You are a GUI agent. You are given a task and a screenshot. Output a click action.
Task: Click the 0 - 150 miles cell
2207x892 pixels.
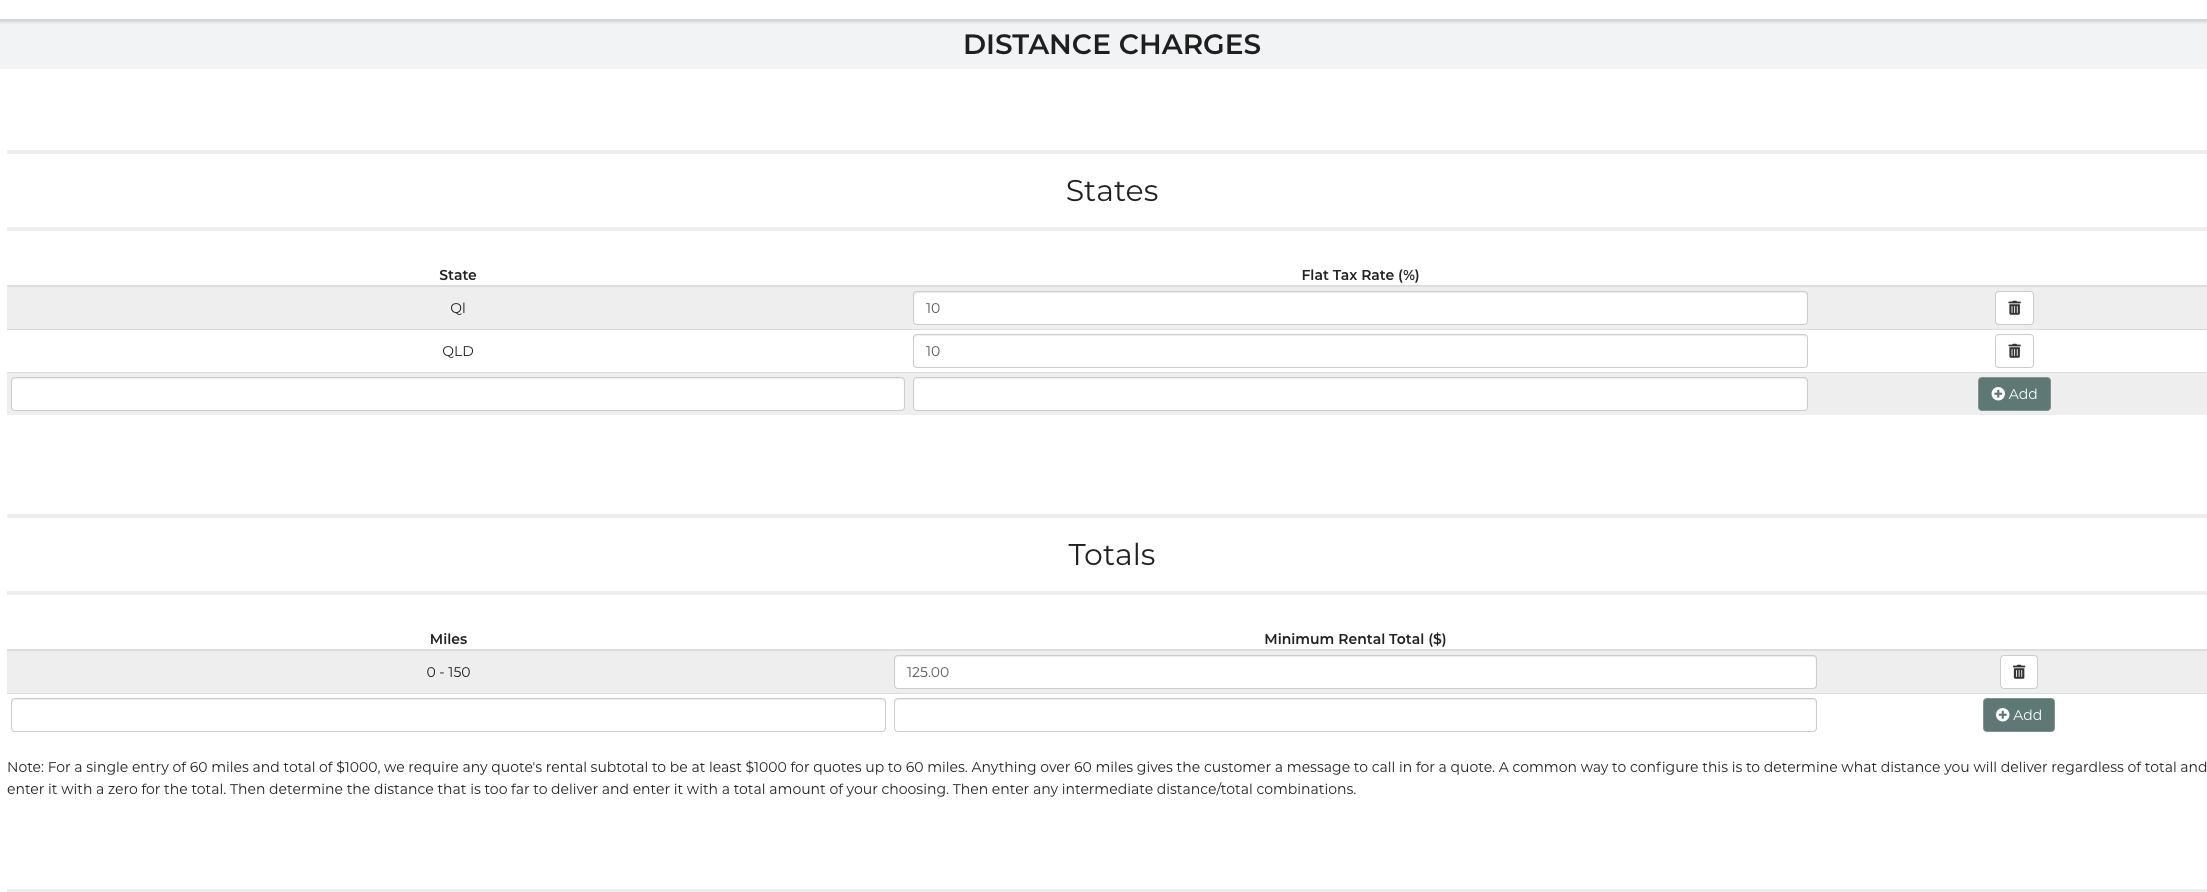pos(448,672)
